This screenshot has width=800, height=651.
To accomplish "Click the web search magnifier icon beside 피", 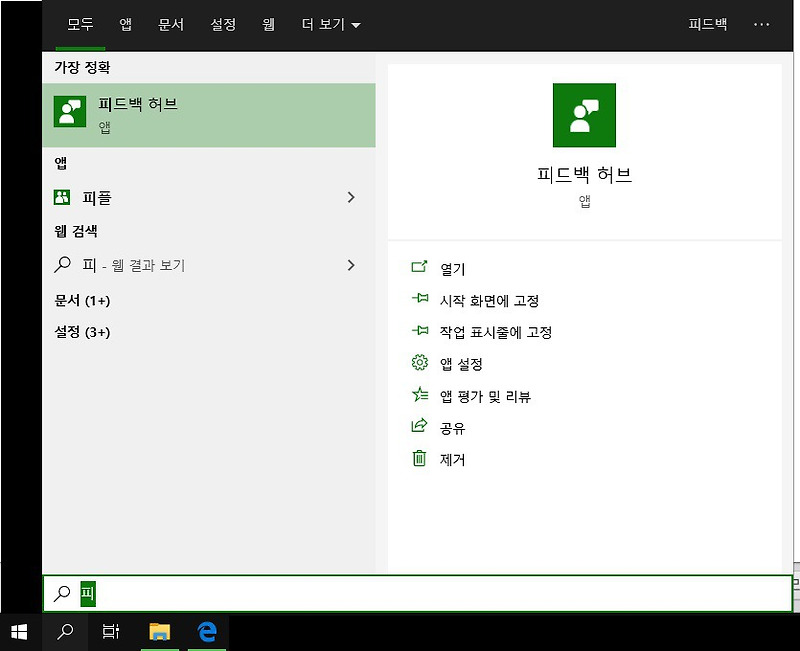I will (x=62, y=265).
